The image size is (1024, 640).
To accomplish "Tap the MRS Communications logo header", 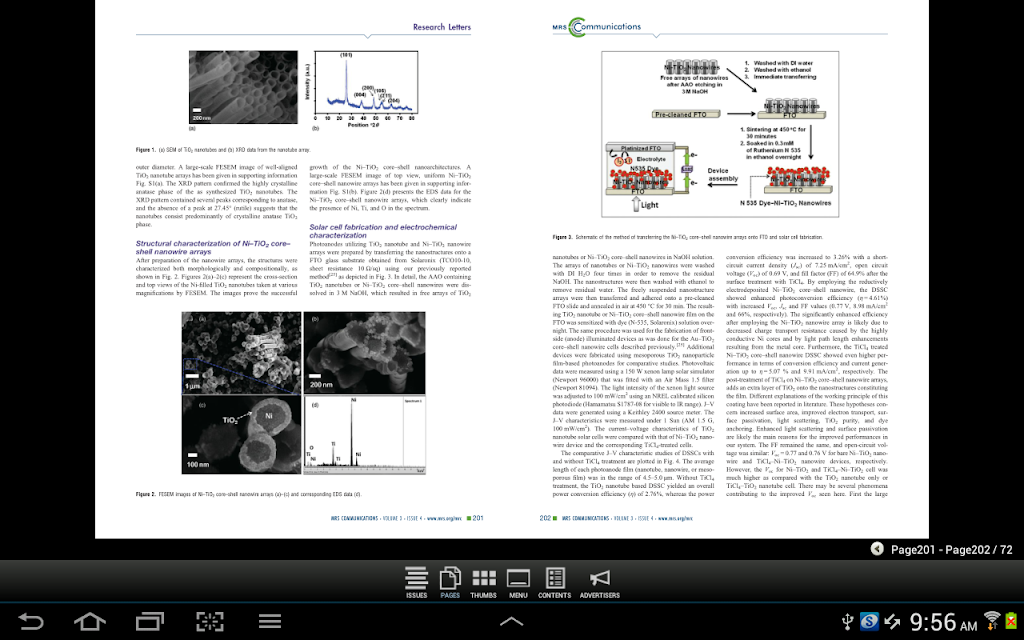I will 596,27.
